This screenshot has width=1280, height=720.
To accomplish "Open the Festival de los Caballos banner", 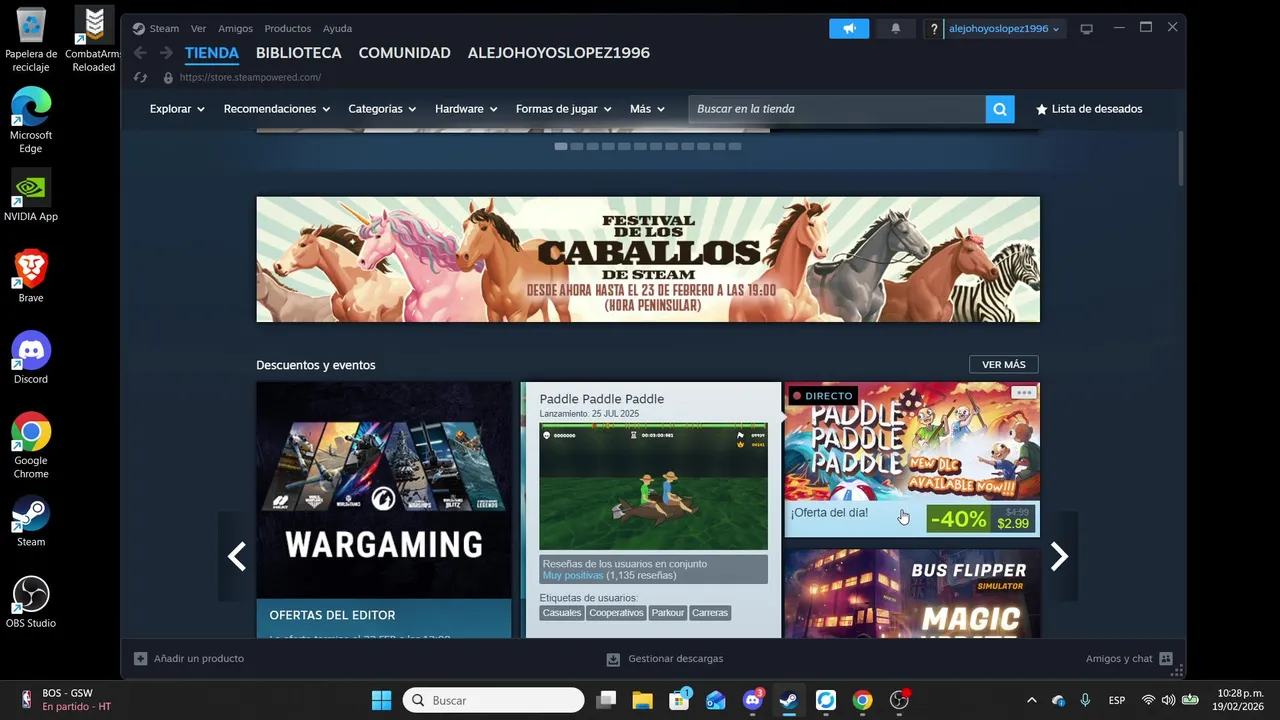I will [648, 259].
